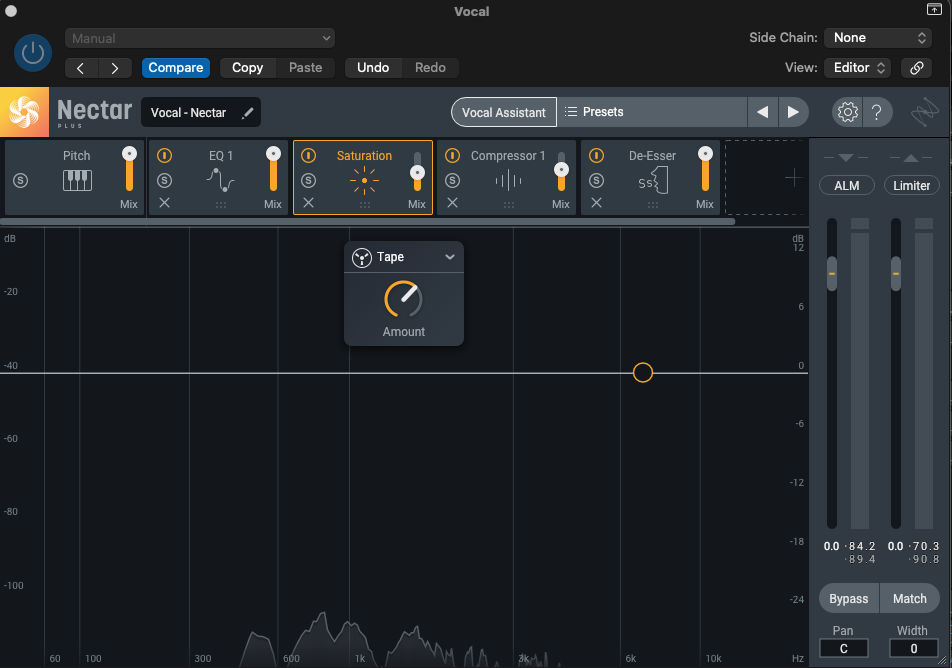Adjust the De-Esser Mix slider
952x668 pixels.
[x=705, y=169]
